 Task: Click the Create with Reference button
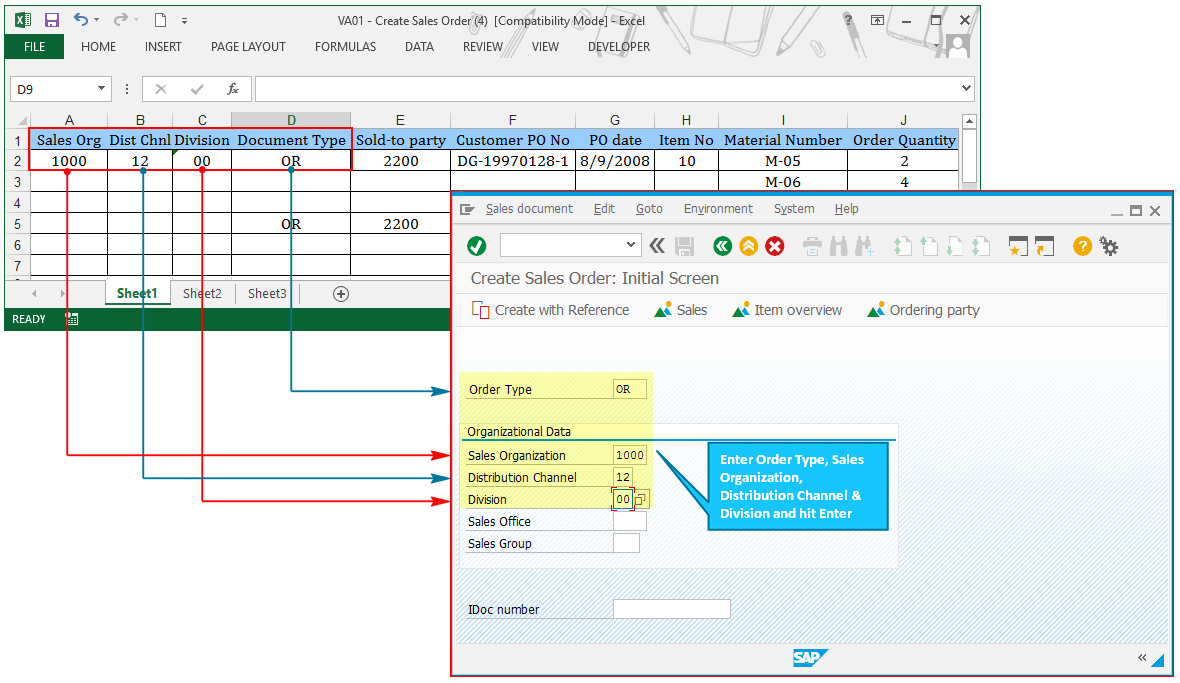coord(551,310)
